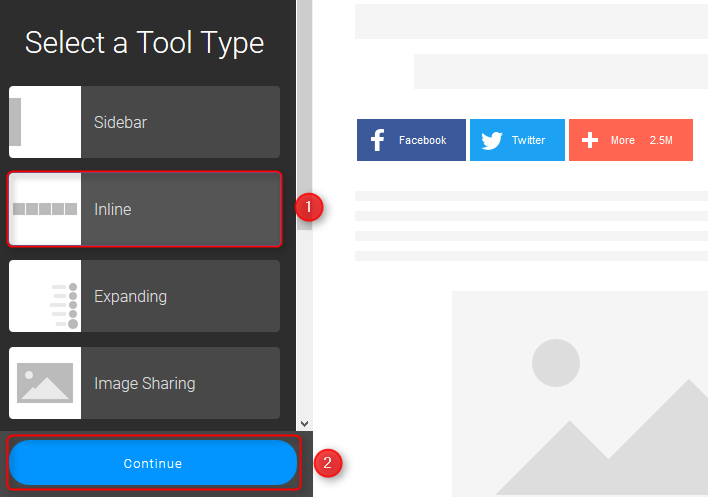Click the plus icon on More button
This screenshot has width=708, height=497.
tap(590, 140)
